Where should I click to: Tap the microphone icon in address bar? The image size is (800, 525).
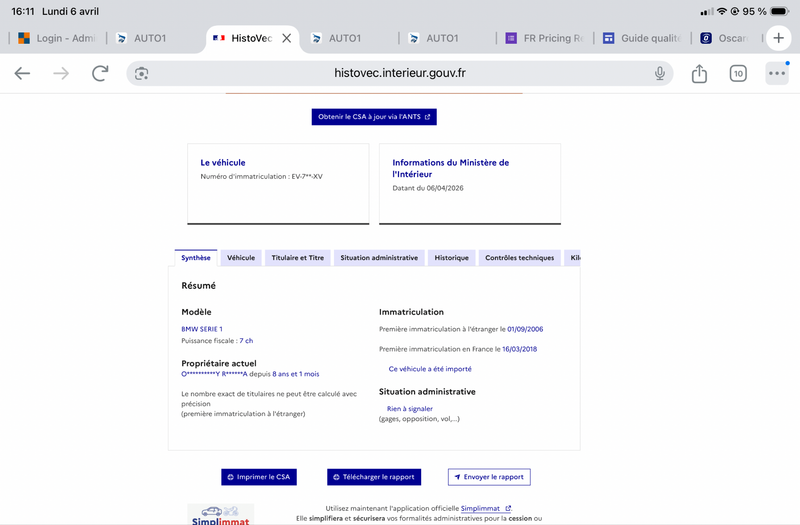pyautogui.click(x=660, y=73)
